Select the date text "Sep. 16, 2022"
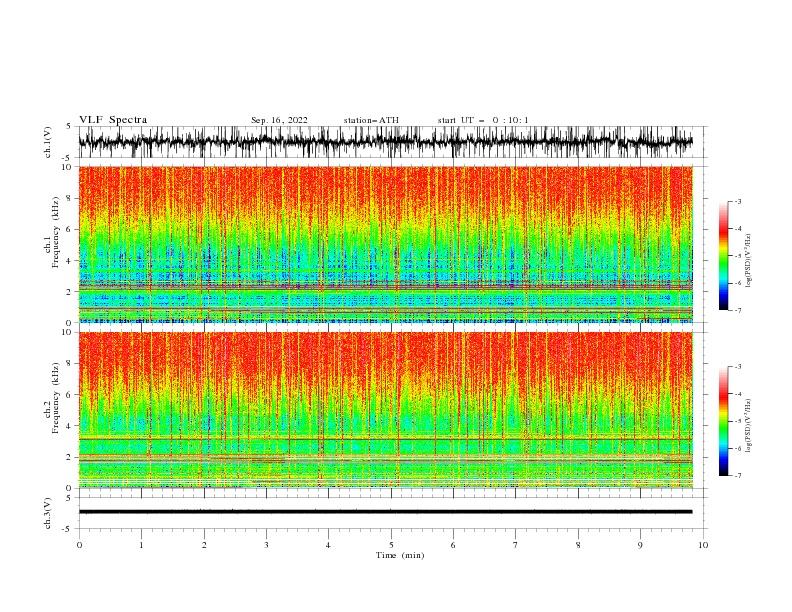The width and height of the screenshot is (792, 612). [279, 120]
